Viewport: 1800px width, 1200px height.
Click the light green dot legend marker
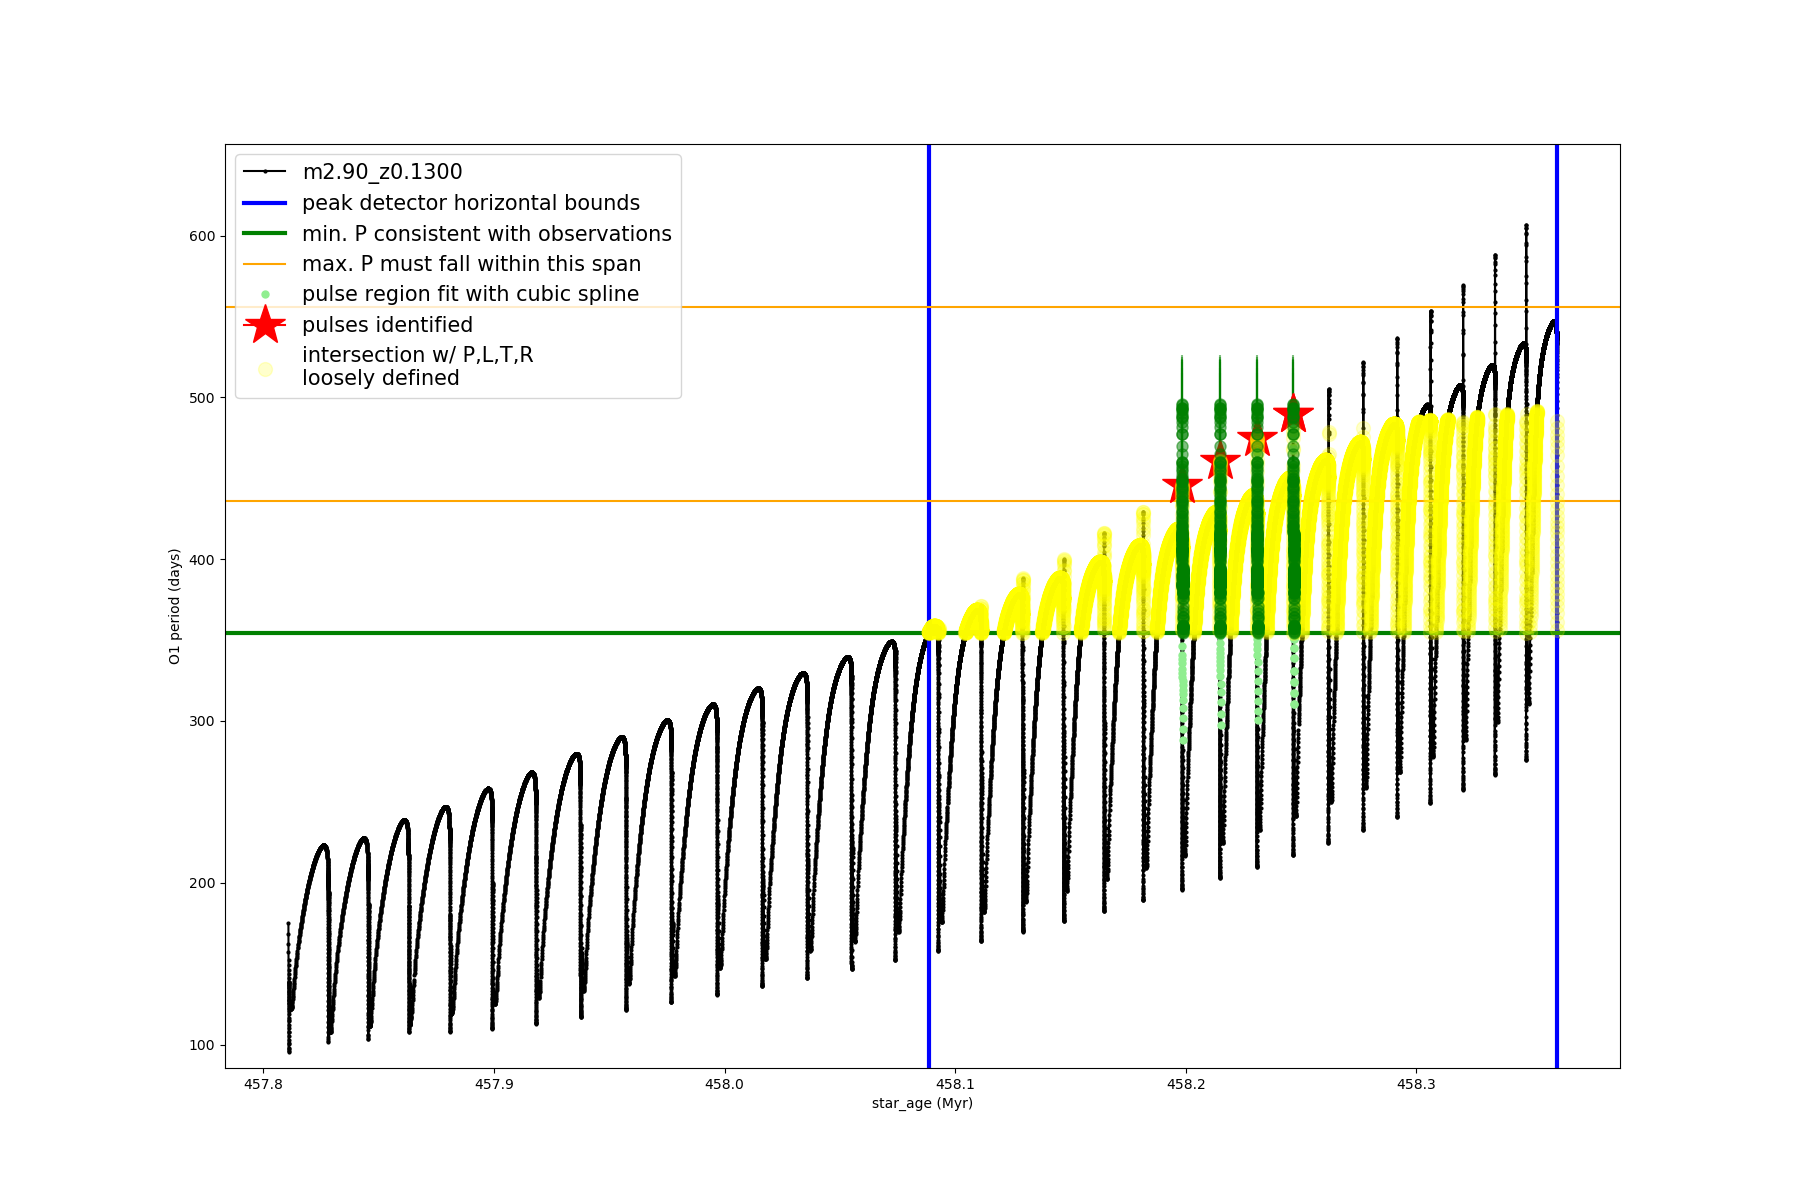(265, 294)
